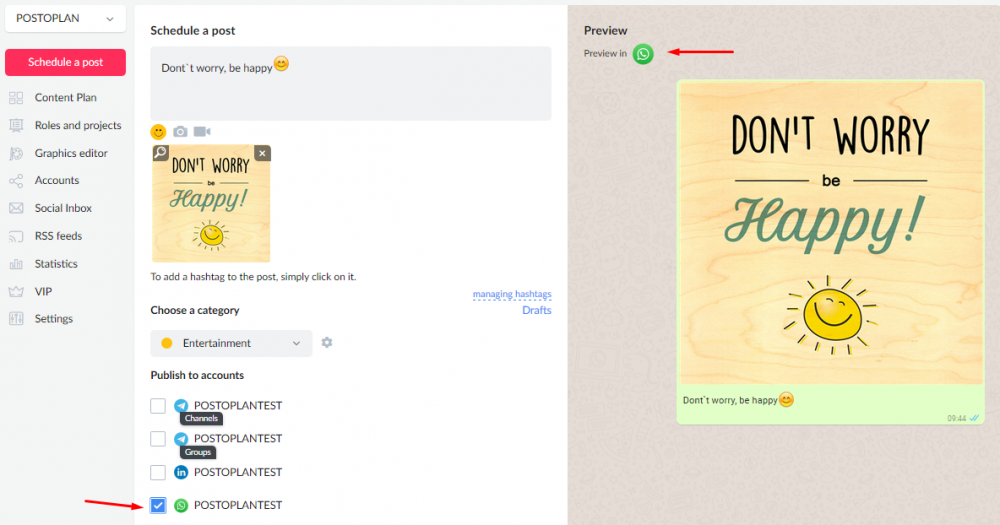Viewport: 1000px width, 525px height.
Task: Click the preview message caption text
Action: pos(738,400)
